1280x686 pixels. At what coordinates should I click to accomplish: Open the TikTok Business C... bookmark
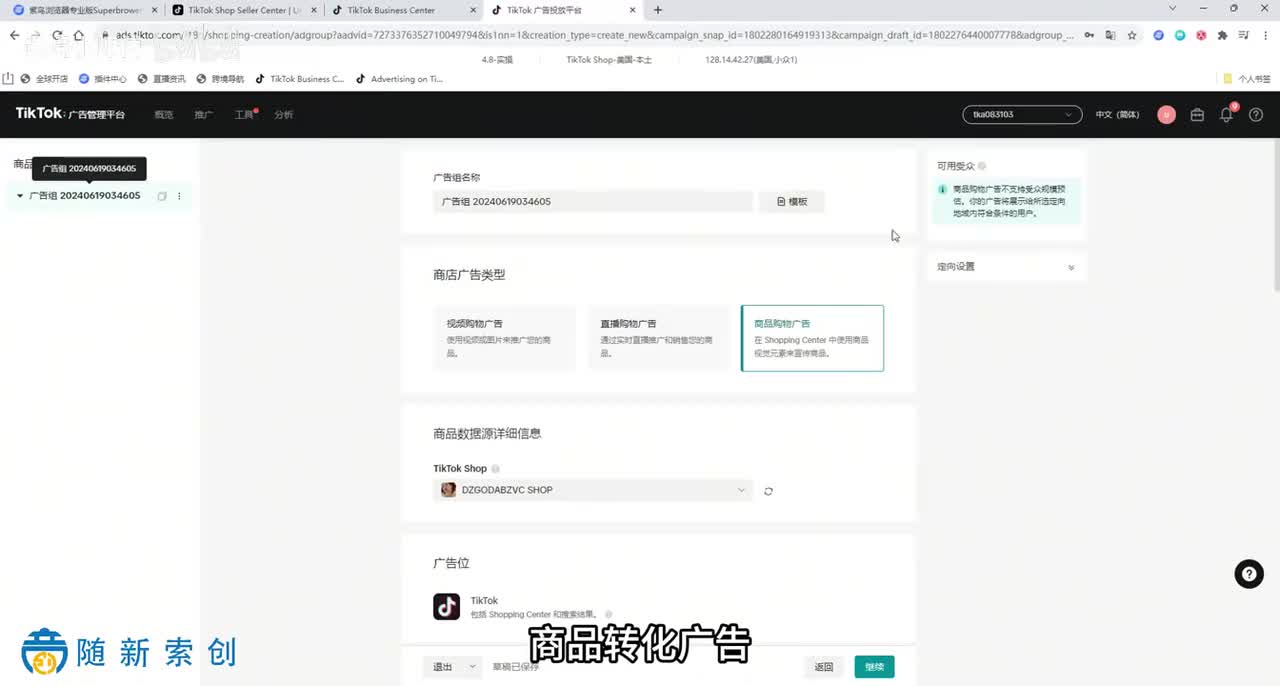point(300,79)
